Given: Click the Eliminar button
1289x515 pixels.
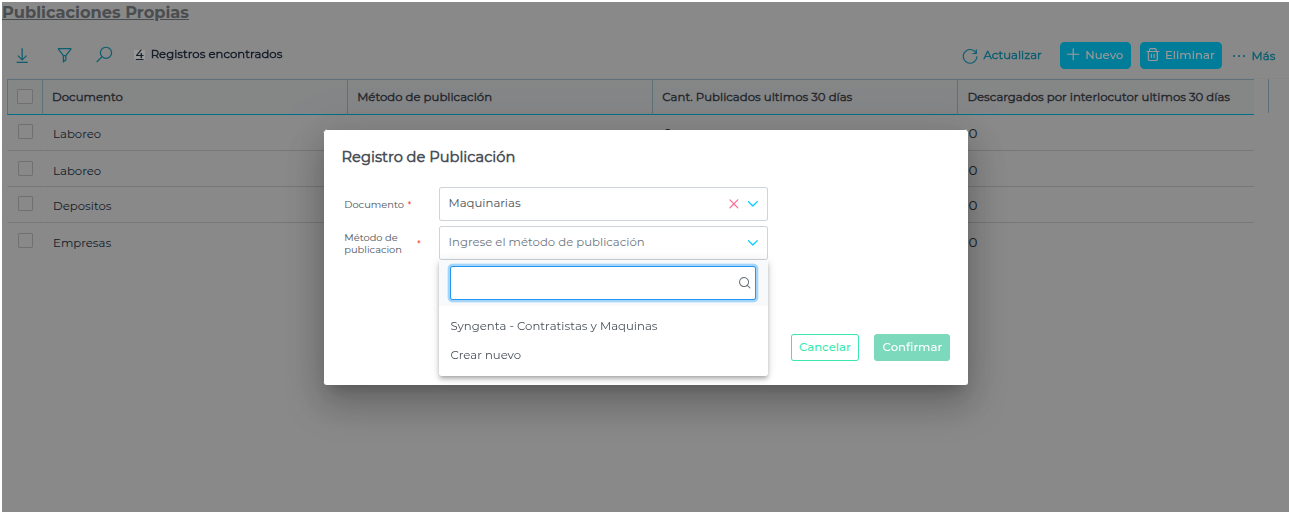Looking at the screenshot, I should (1181, 56).
